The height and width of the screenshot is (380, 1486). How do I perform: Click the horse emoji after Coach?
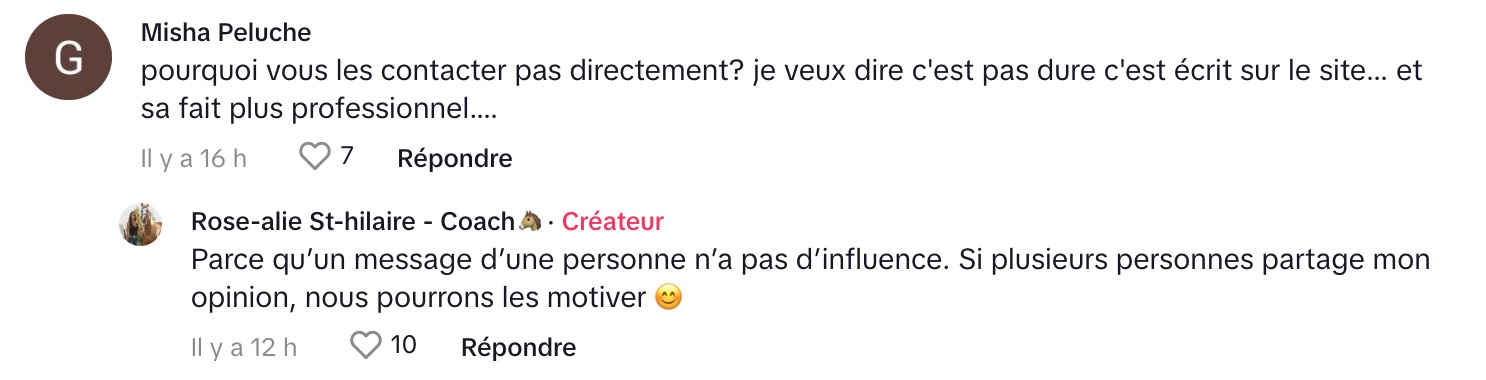pos(531,221)
